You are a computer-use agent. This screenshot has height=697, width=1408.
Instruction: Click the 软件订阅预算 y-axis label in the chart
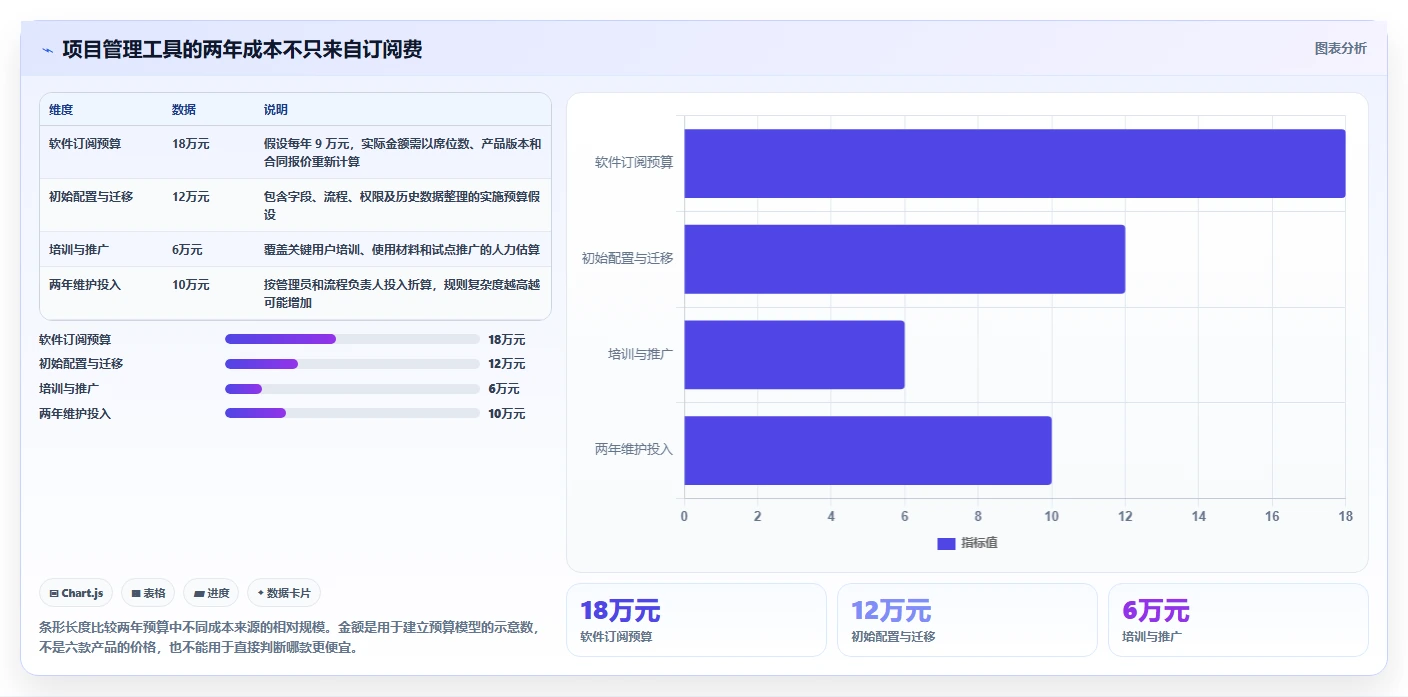coord(634,162)
